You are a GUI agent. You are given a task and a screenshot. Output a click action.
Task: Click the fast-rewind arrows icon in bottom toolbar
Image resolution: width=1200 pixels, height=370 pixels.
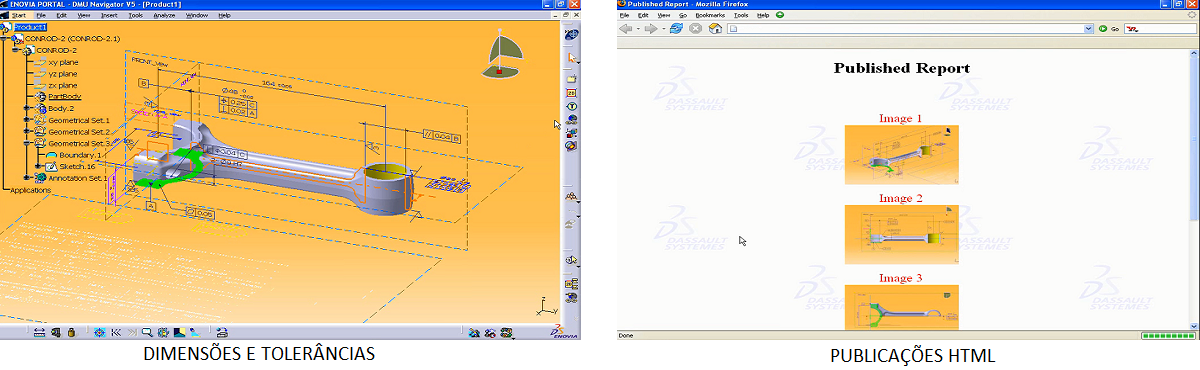116,332
